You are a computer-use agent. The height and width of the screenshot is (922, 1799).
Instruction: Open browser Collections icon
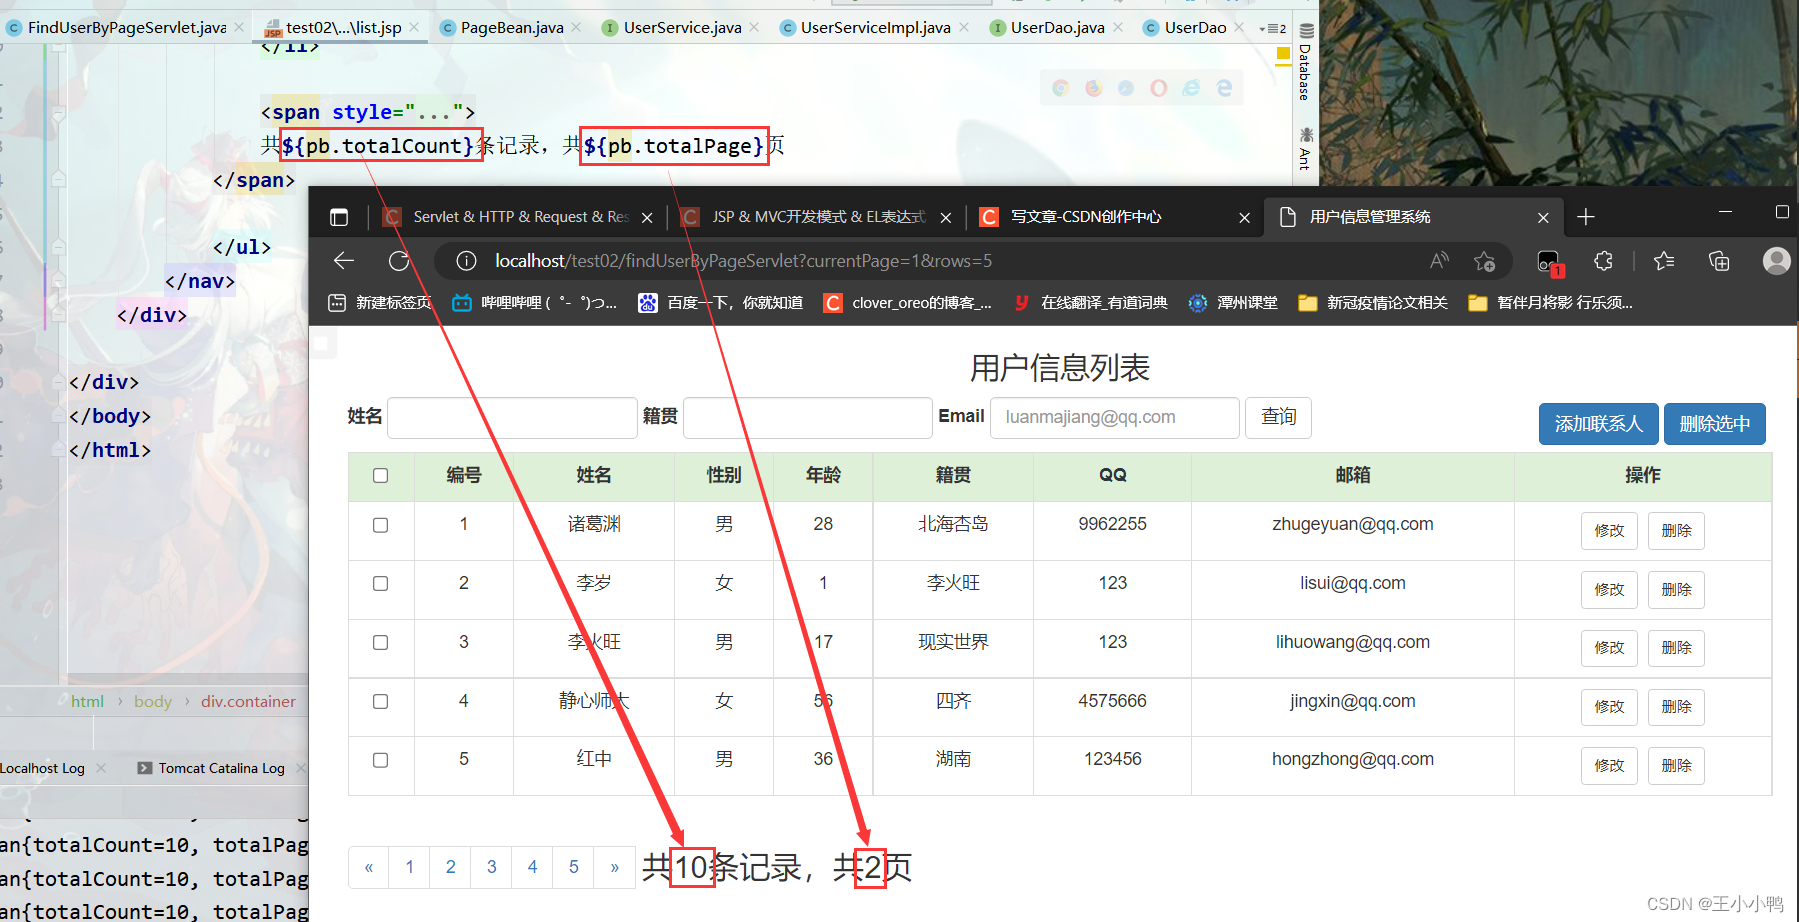(1719, 261)
